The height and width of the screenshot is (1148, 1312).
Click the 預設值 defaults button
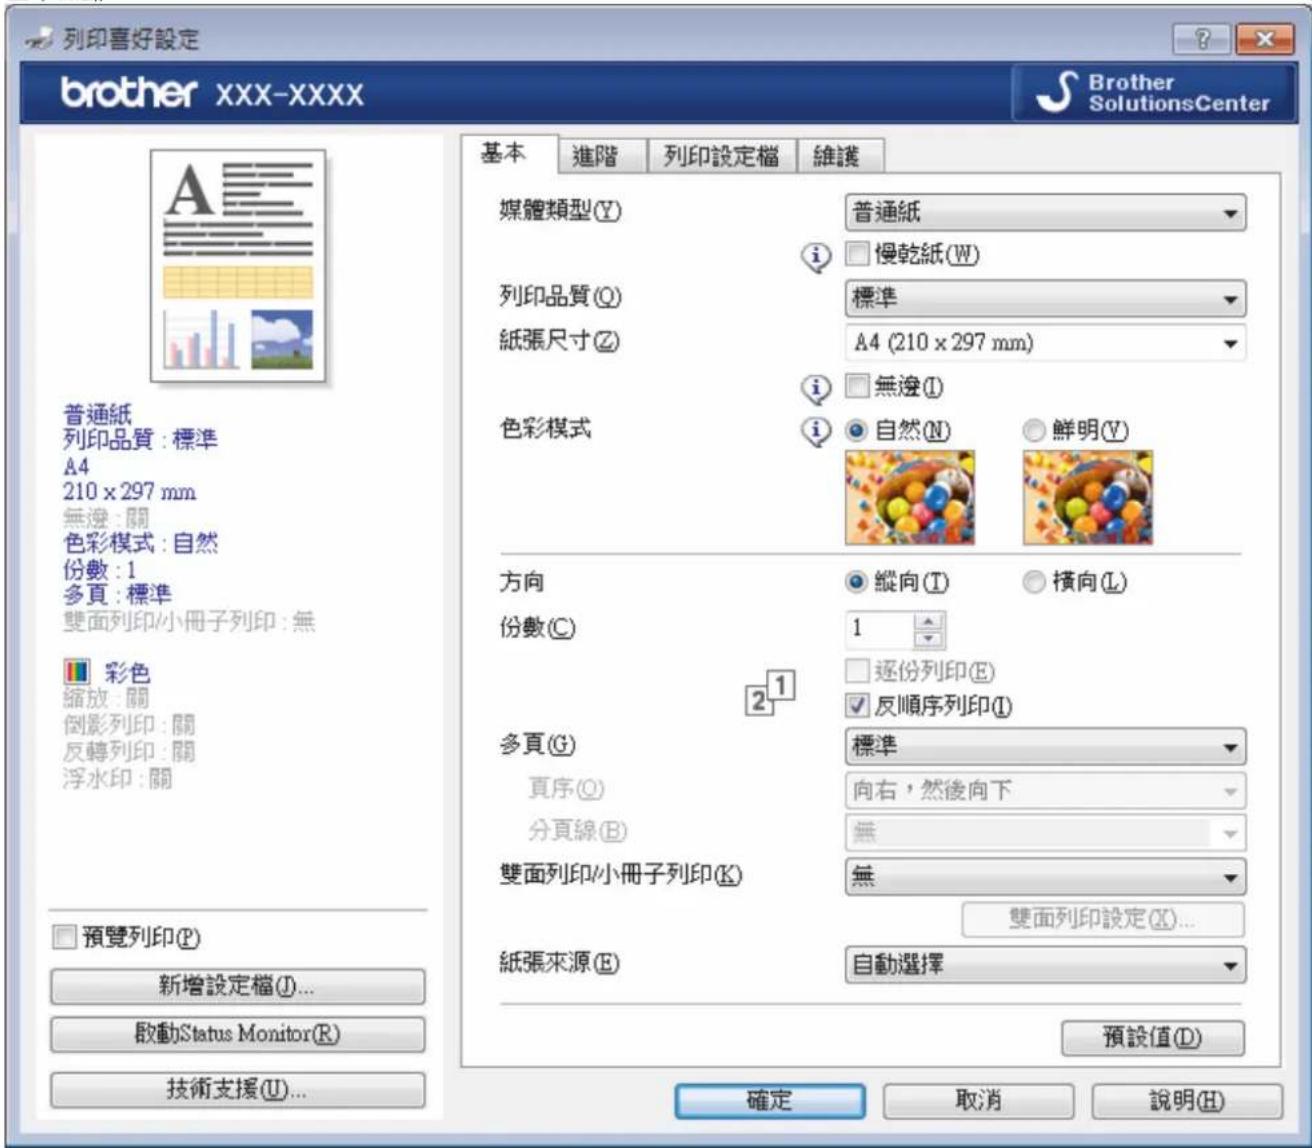click(1153, 1038)
